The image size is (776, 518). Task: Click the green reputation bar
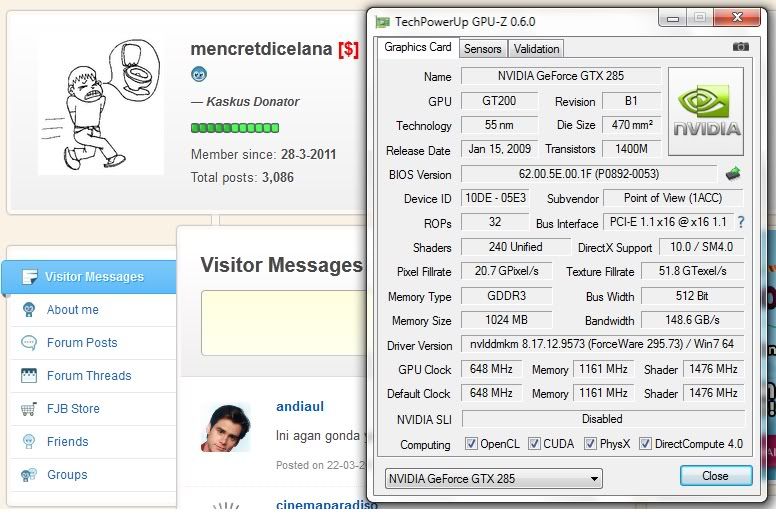click(235, 128)
